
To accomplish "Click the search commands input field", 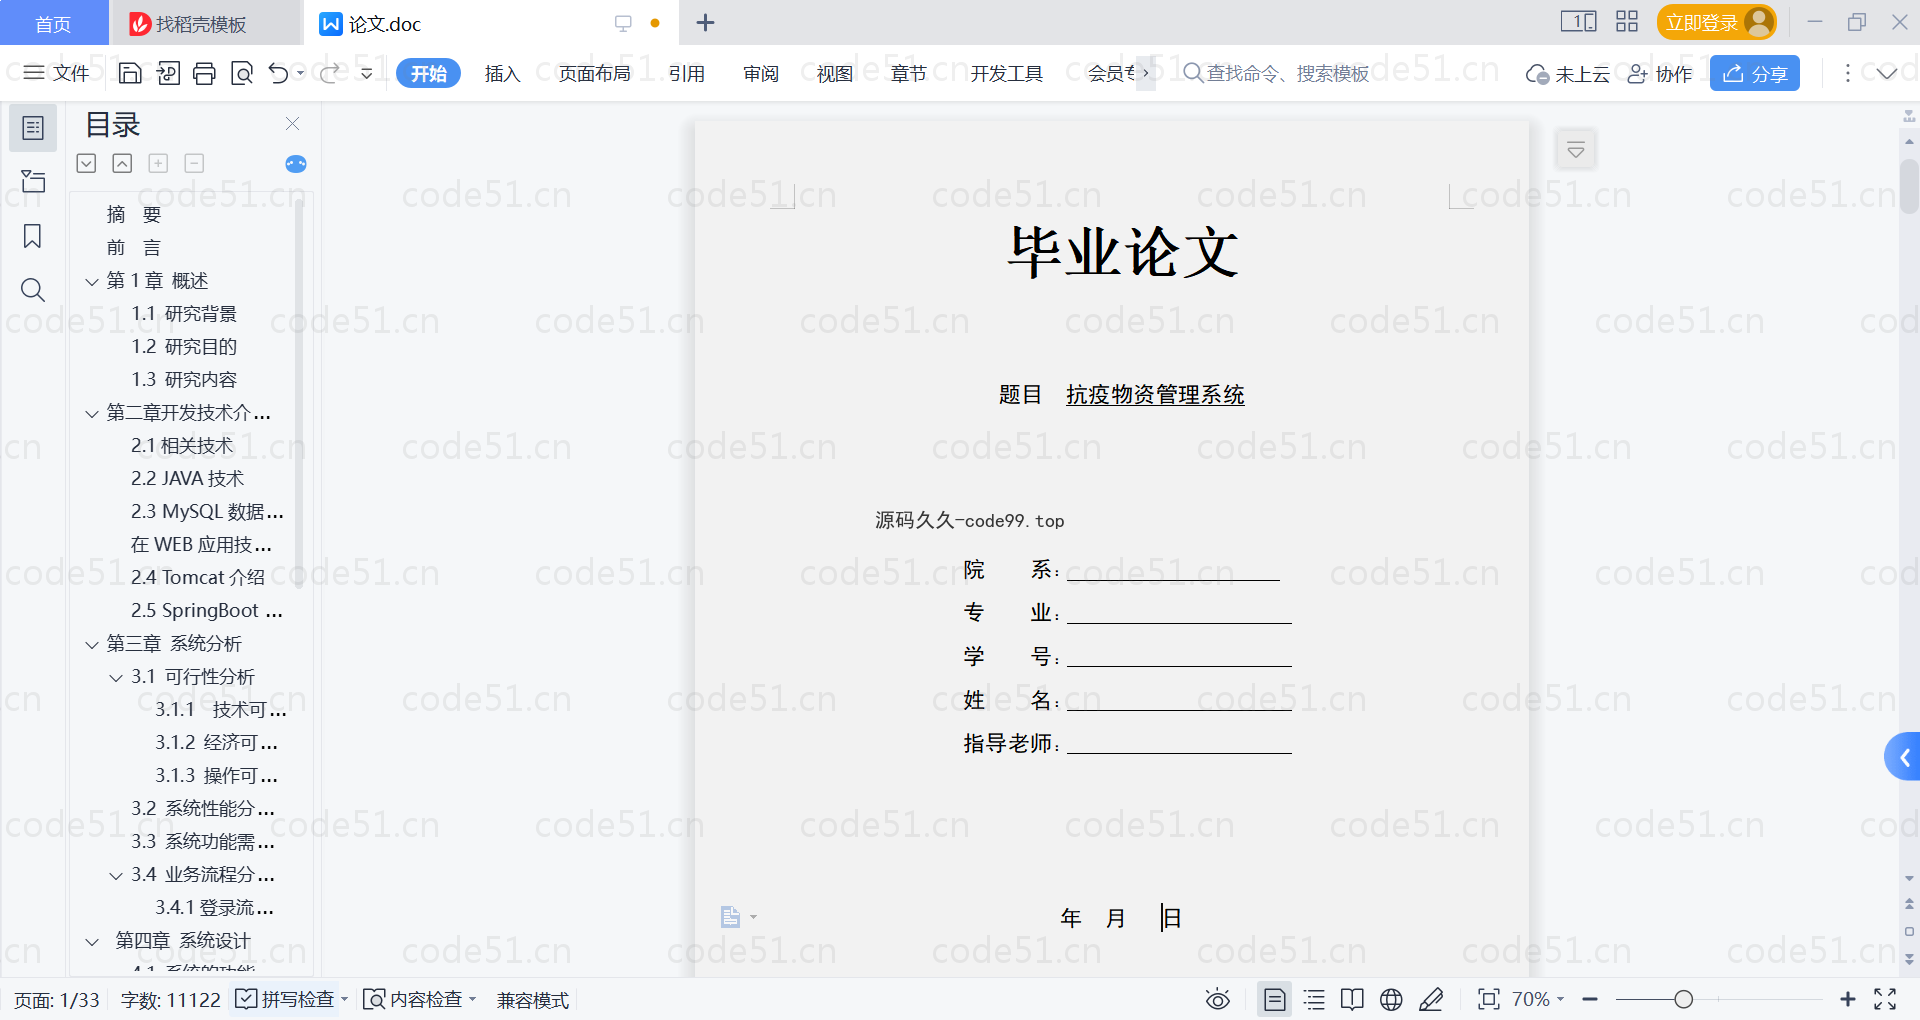I will tap(1278, 73).
